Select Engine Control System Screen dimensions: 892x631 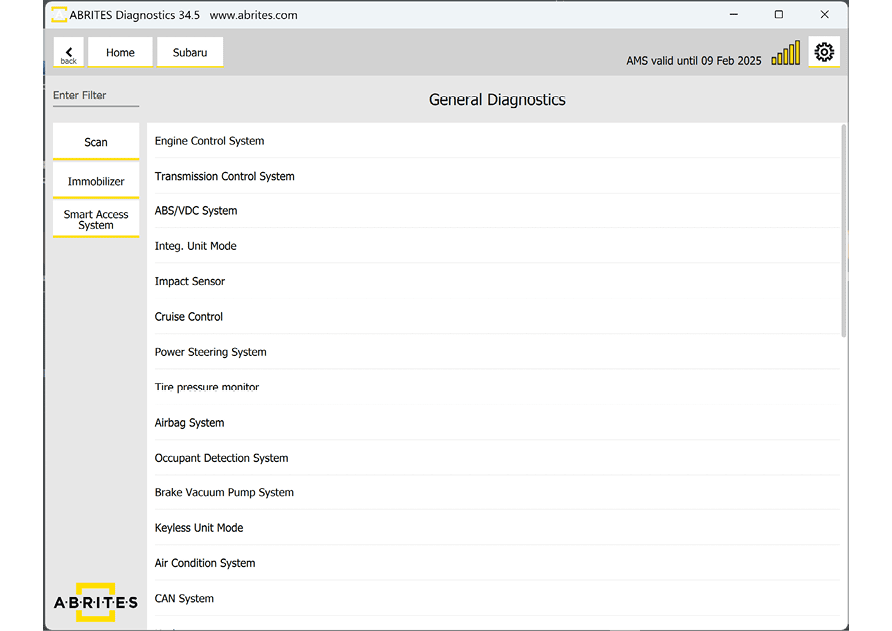click(209, 141)
